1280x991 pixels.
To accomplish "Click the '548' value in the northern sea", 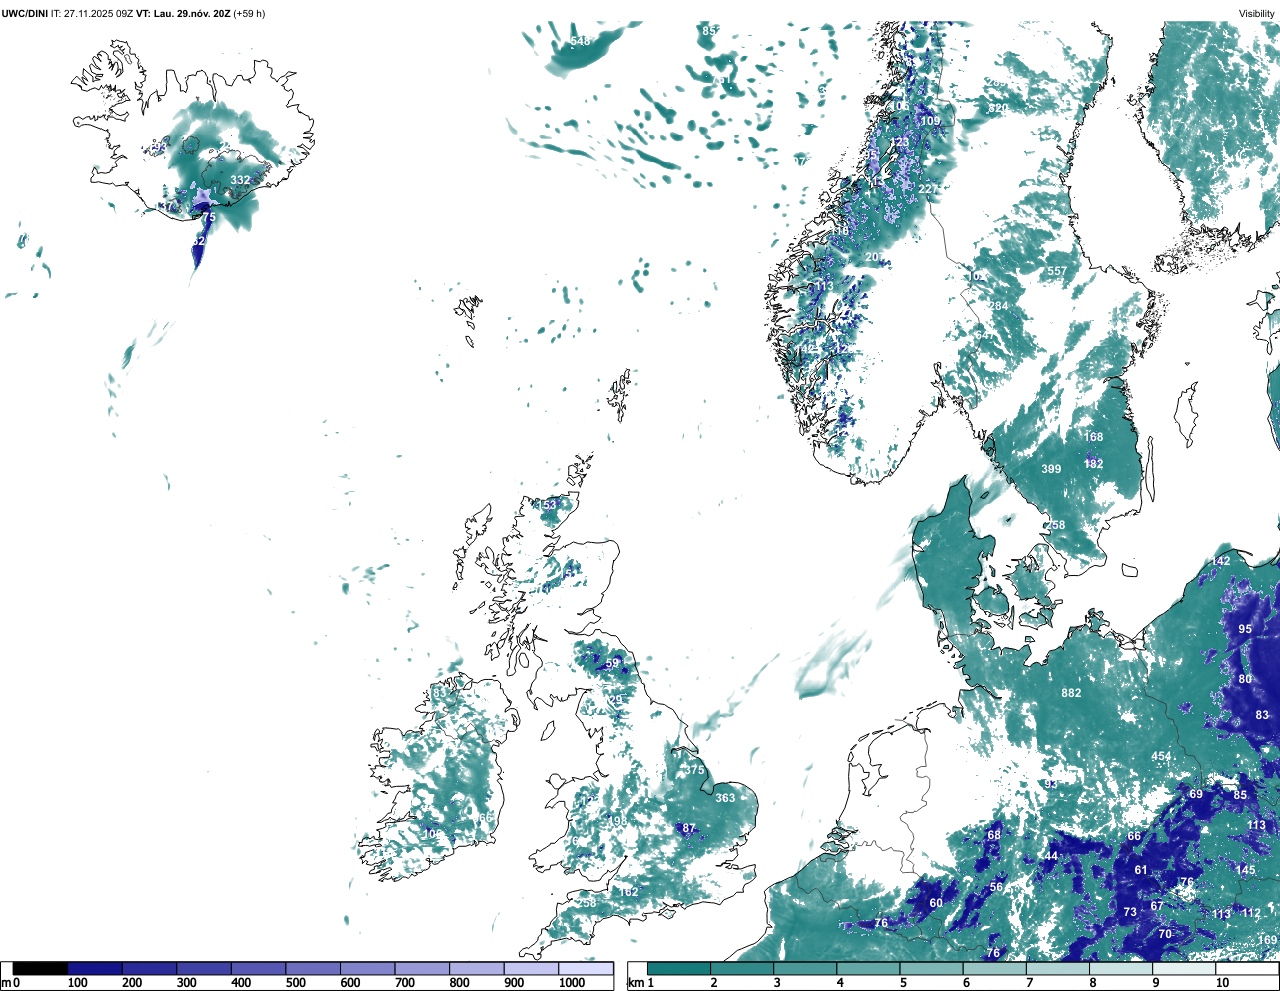I will click(x=581, y=41).
